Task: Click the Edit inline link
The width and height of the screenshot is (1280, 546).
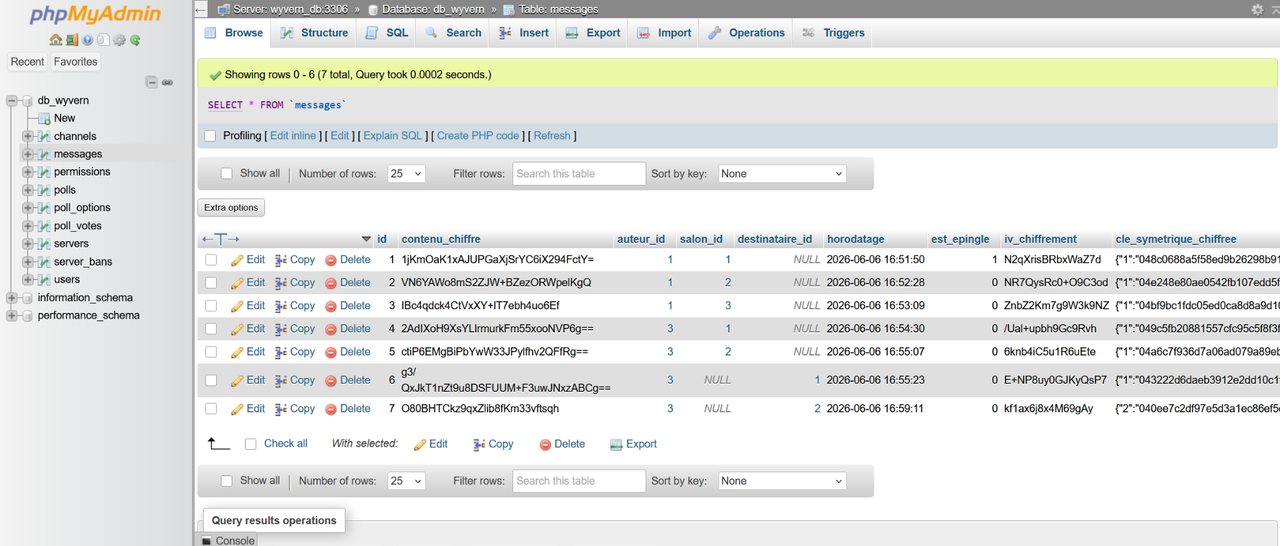Action: tap(293, 136)
